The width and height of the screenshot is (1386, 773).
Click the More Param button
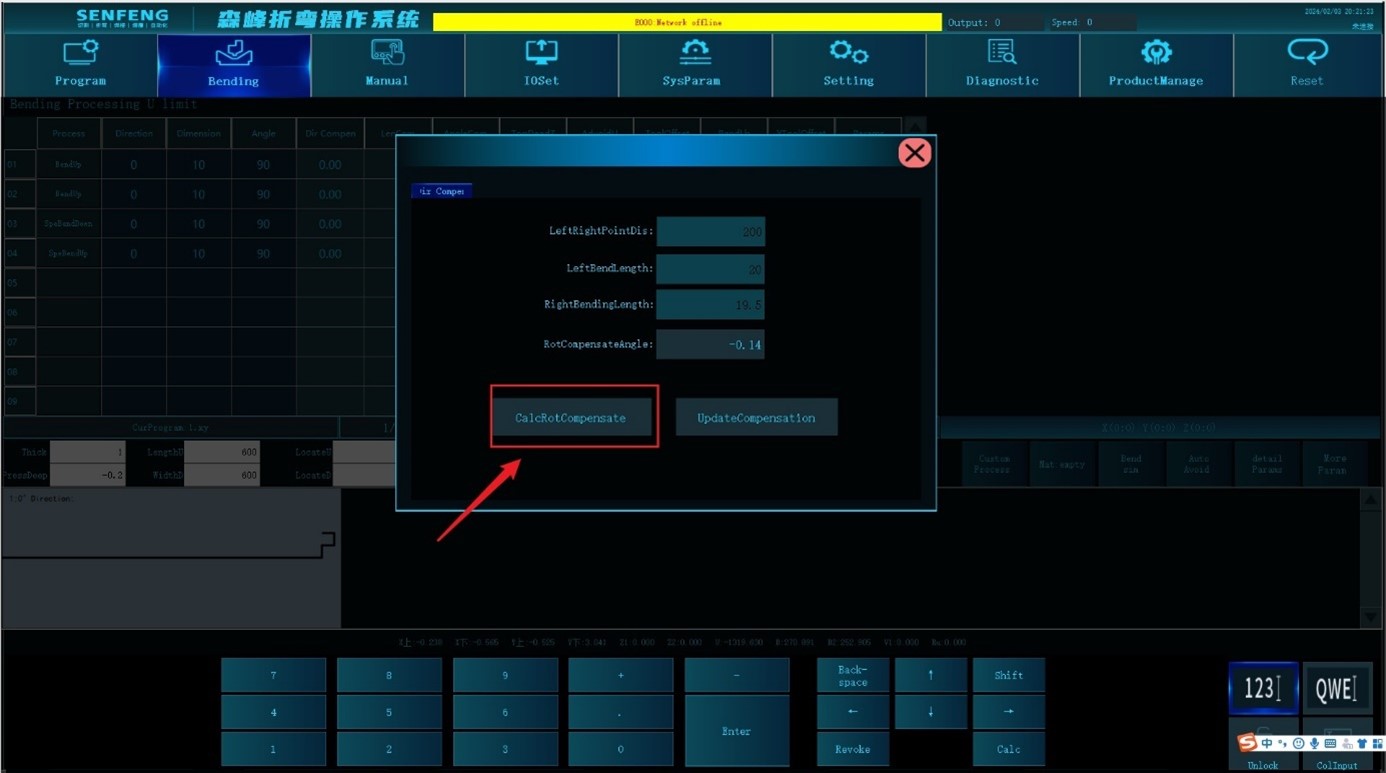[1334, 464]
